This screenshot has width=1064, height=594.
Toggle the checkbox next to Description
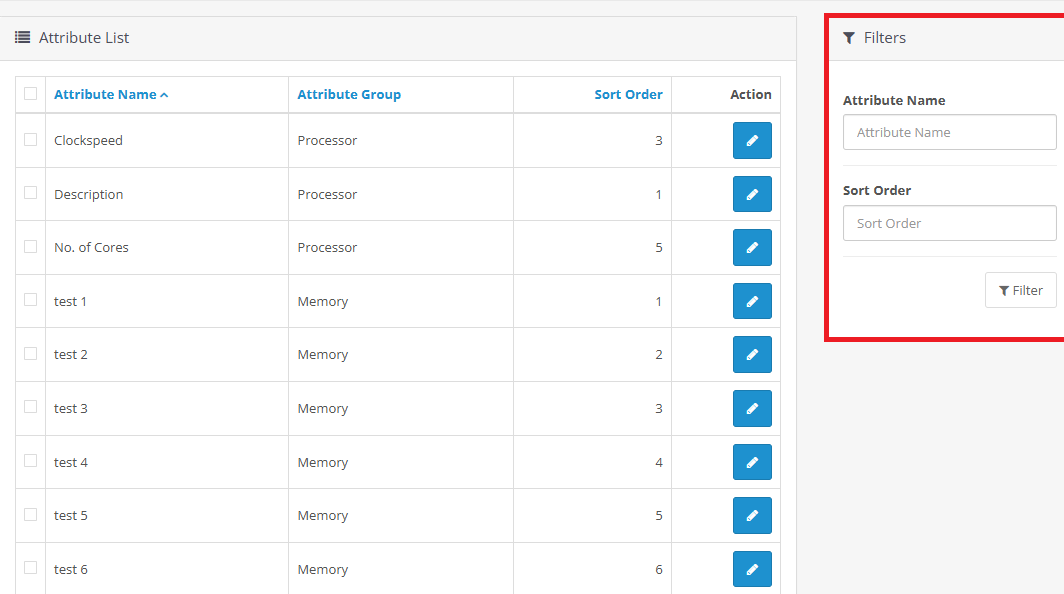pyautogui.click(x=31, y=193)
